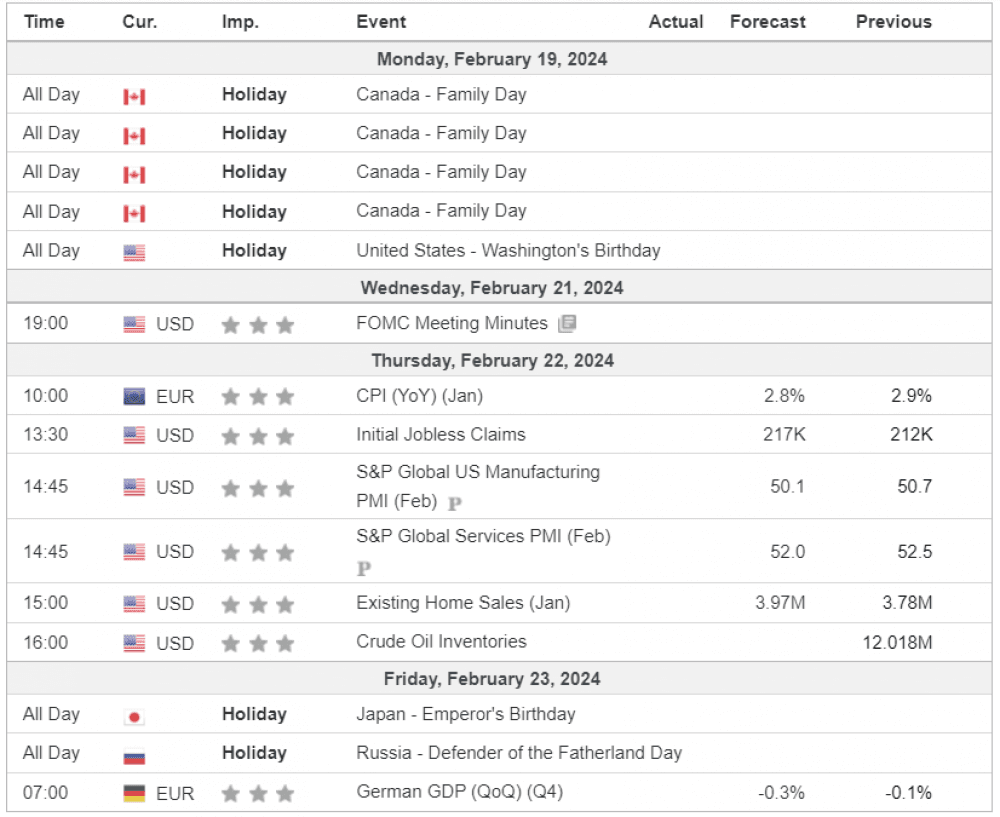Click importance stars for German GDP row

click(258, 794)
